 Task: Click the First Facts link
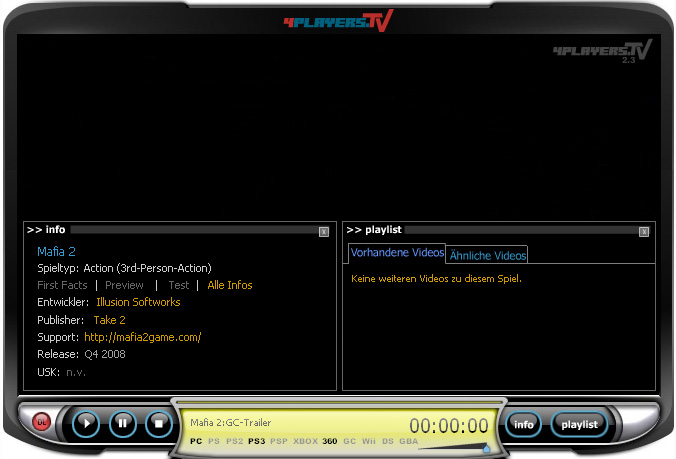[x=62, y=285]
